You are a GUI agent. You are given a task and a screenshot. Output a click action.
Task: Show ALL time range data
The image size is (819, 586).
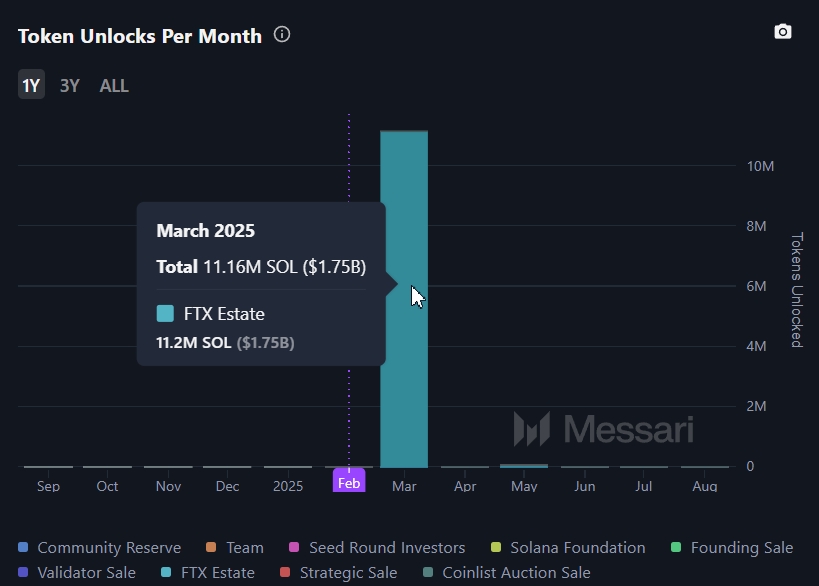[x=114, y=86]
